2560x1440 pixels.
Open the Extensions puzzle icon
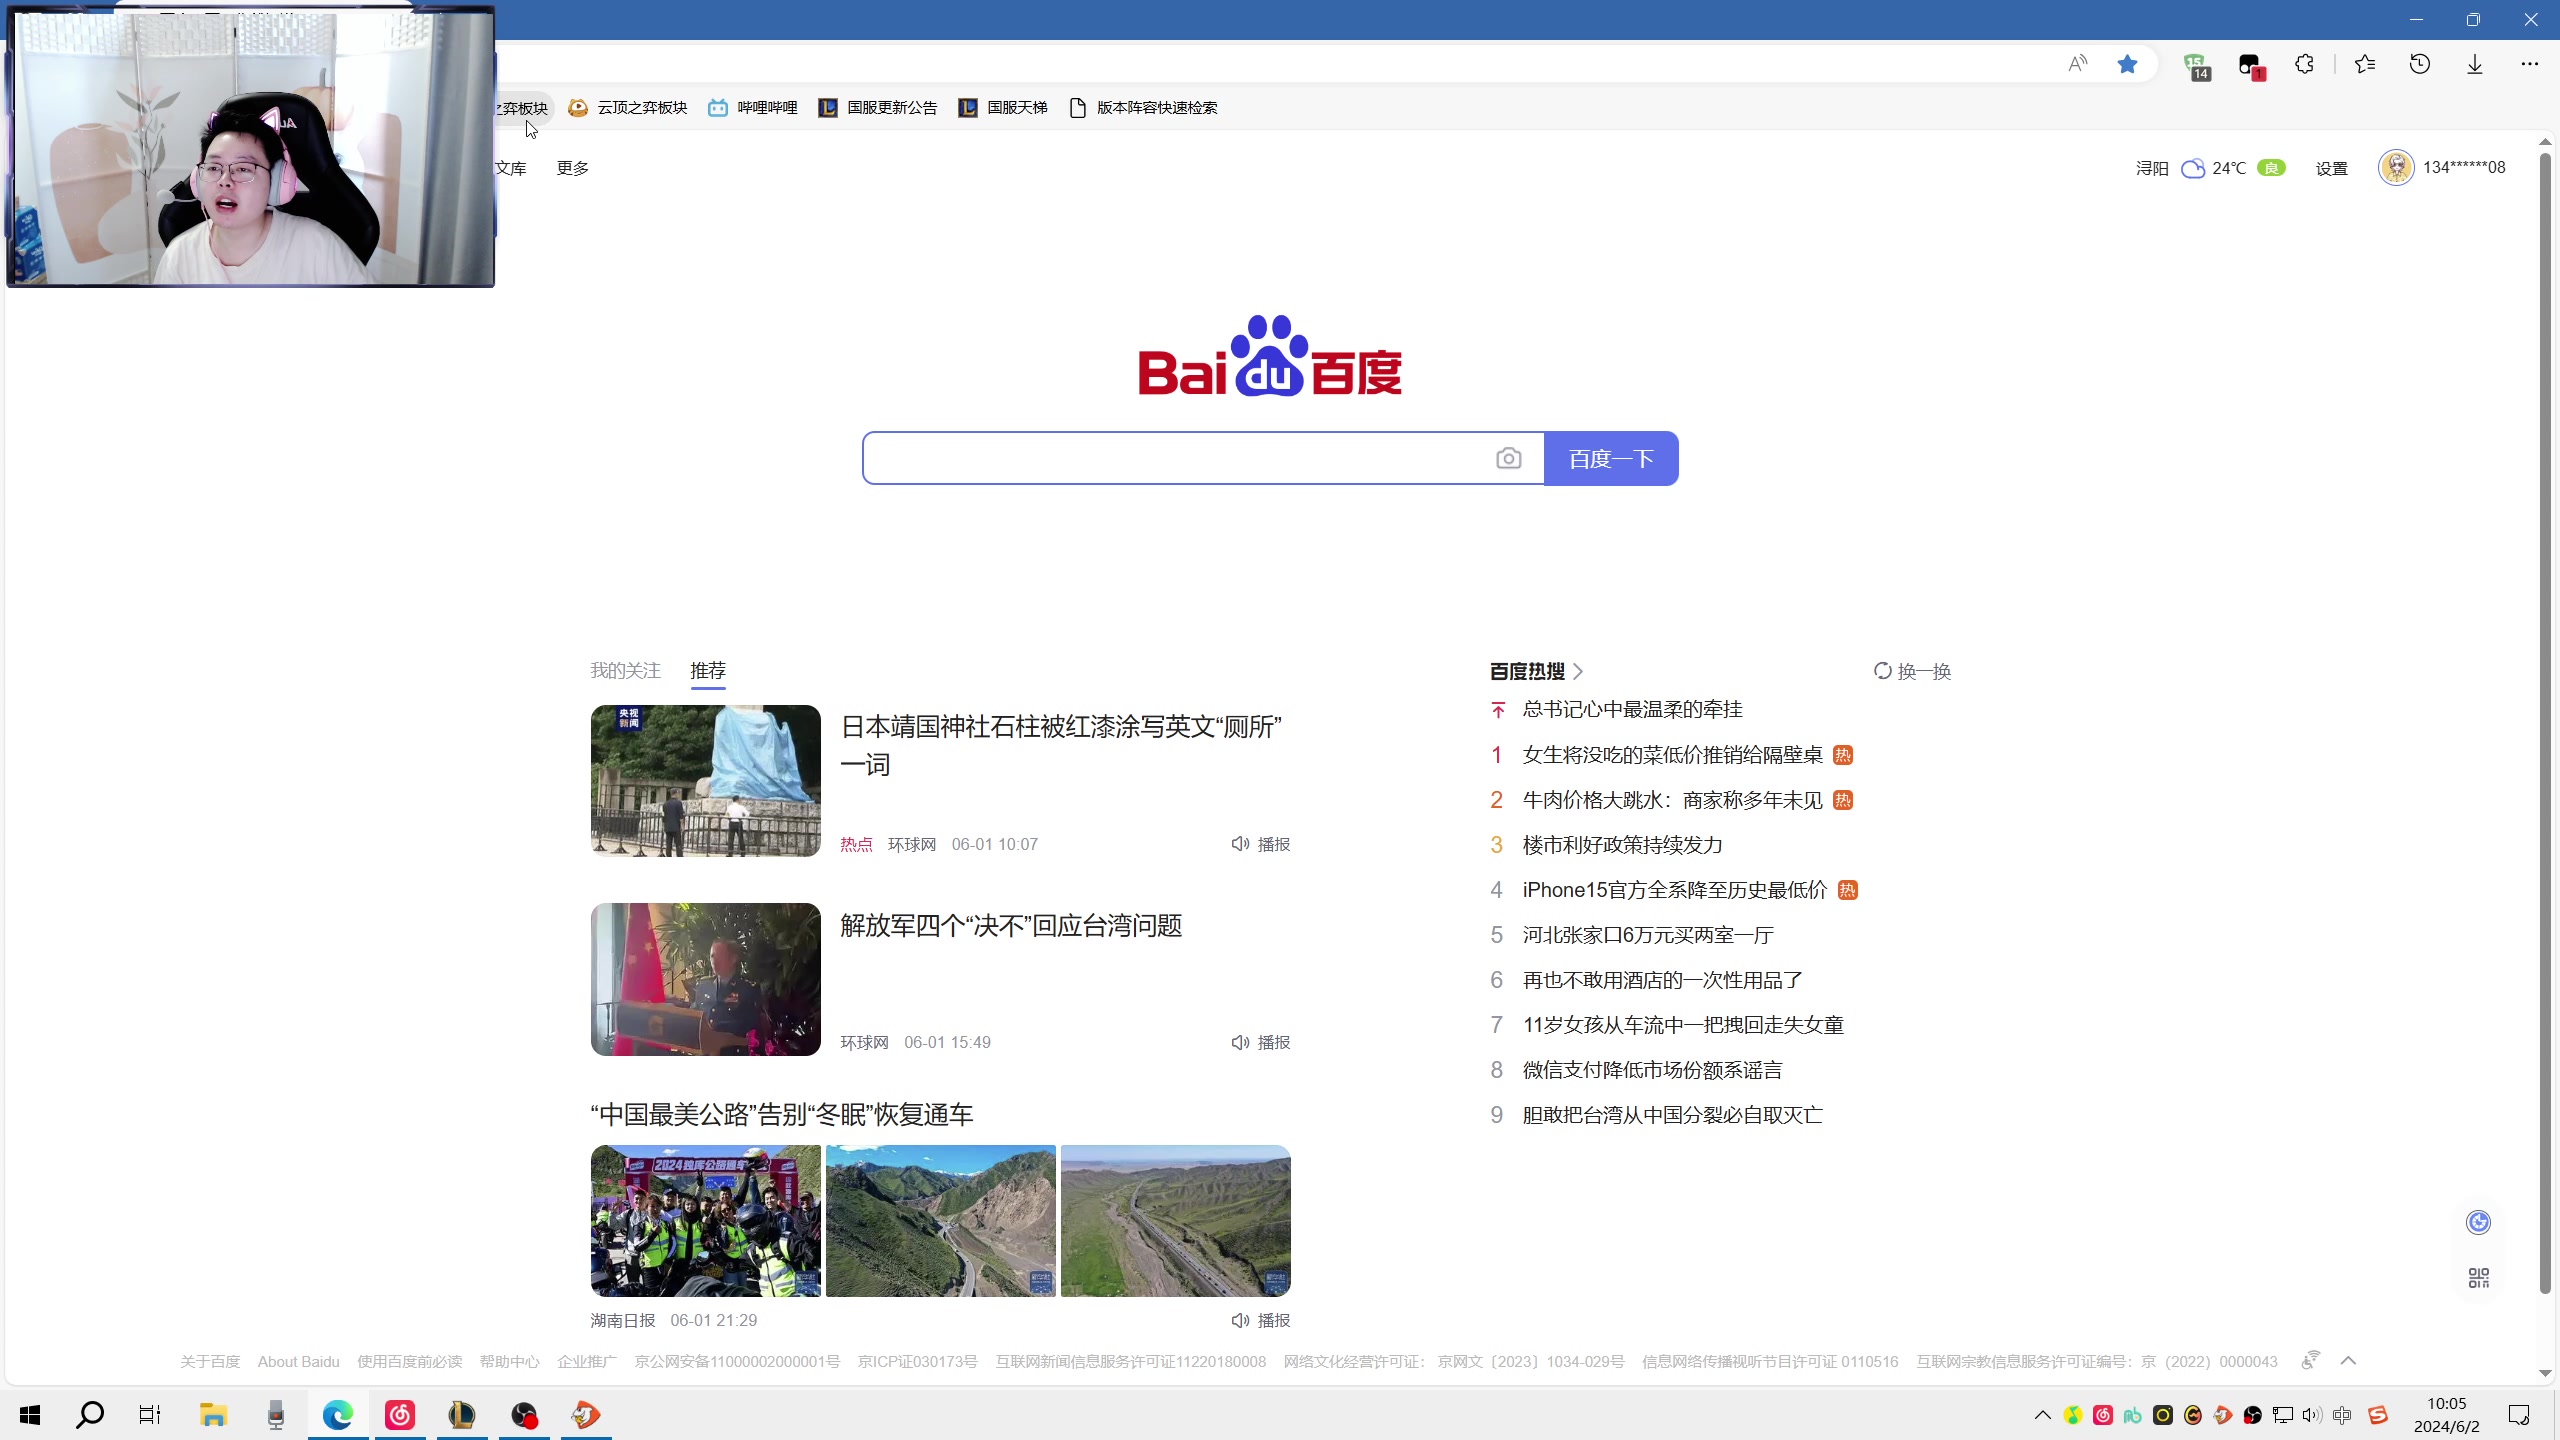point(2304,64)
